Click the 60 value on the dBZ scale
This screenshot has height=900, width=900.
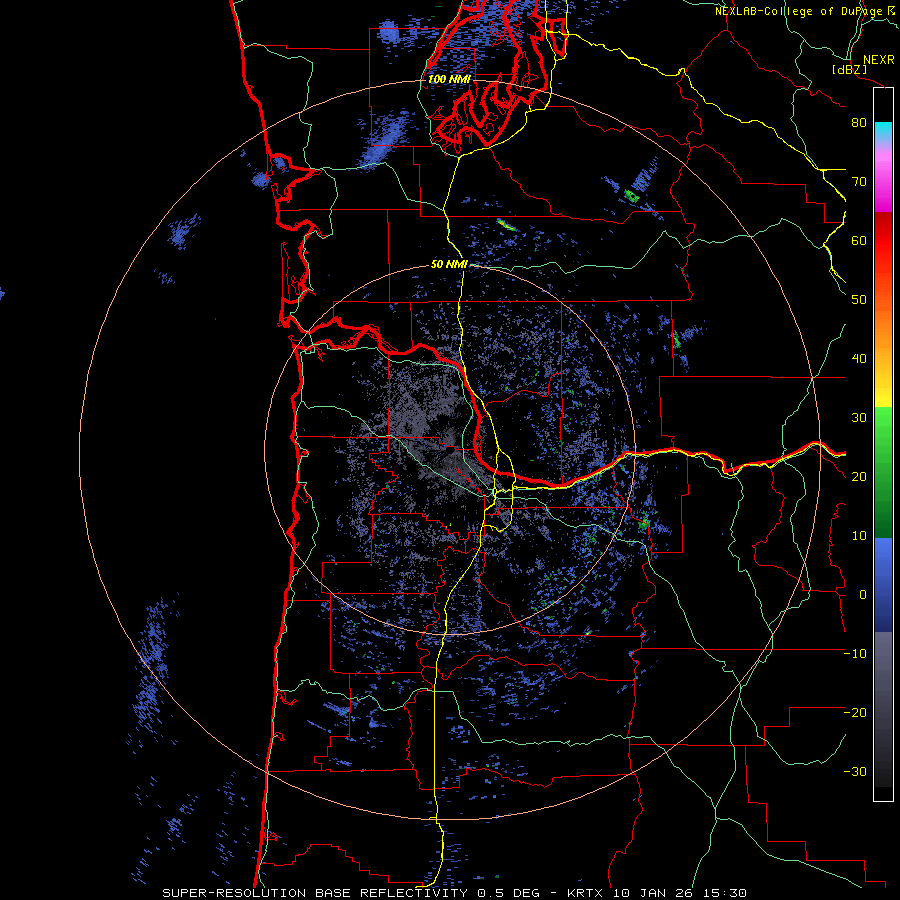coord(859,240)
